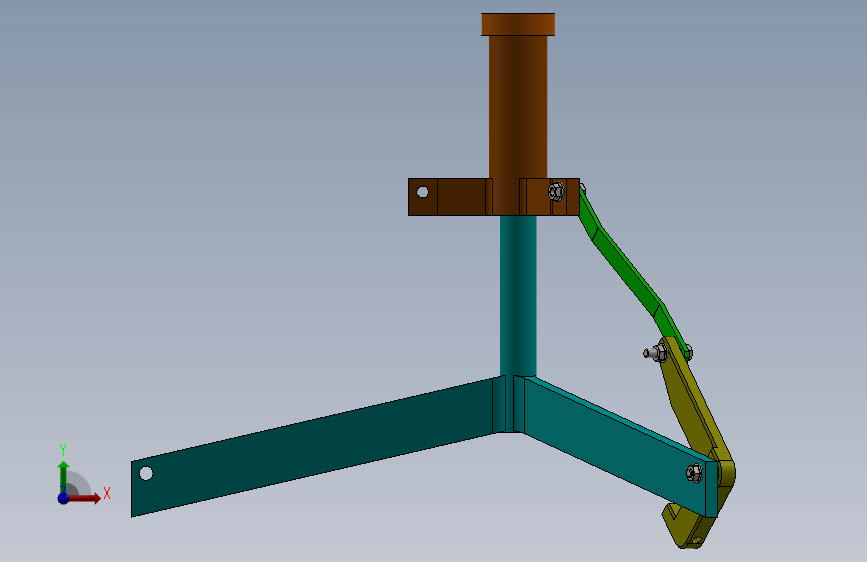Select the tall brown cylinder body
The width and height of the screenshot is (867, 562).
[518, 106]
